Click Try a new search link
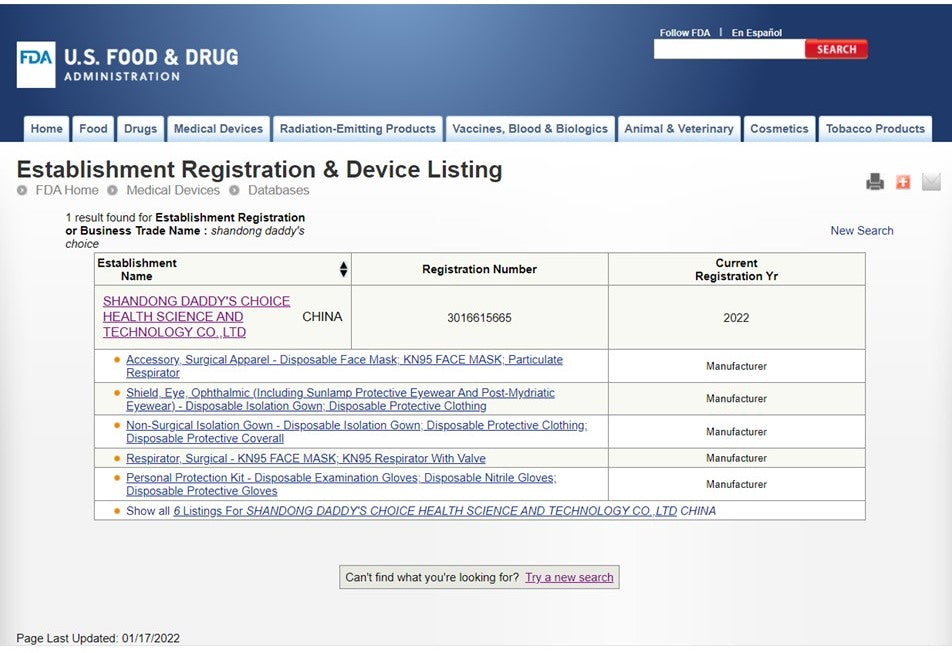The height and width of the screenshot is (653, 952). [x=569, y=578]
